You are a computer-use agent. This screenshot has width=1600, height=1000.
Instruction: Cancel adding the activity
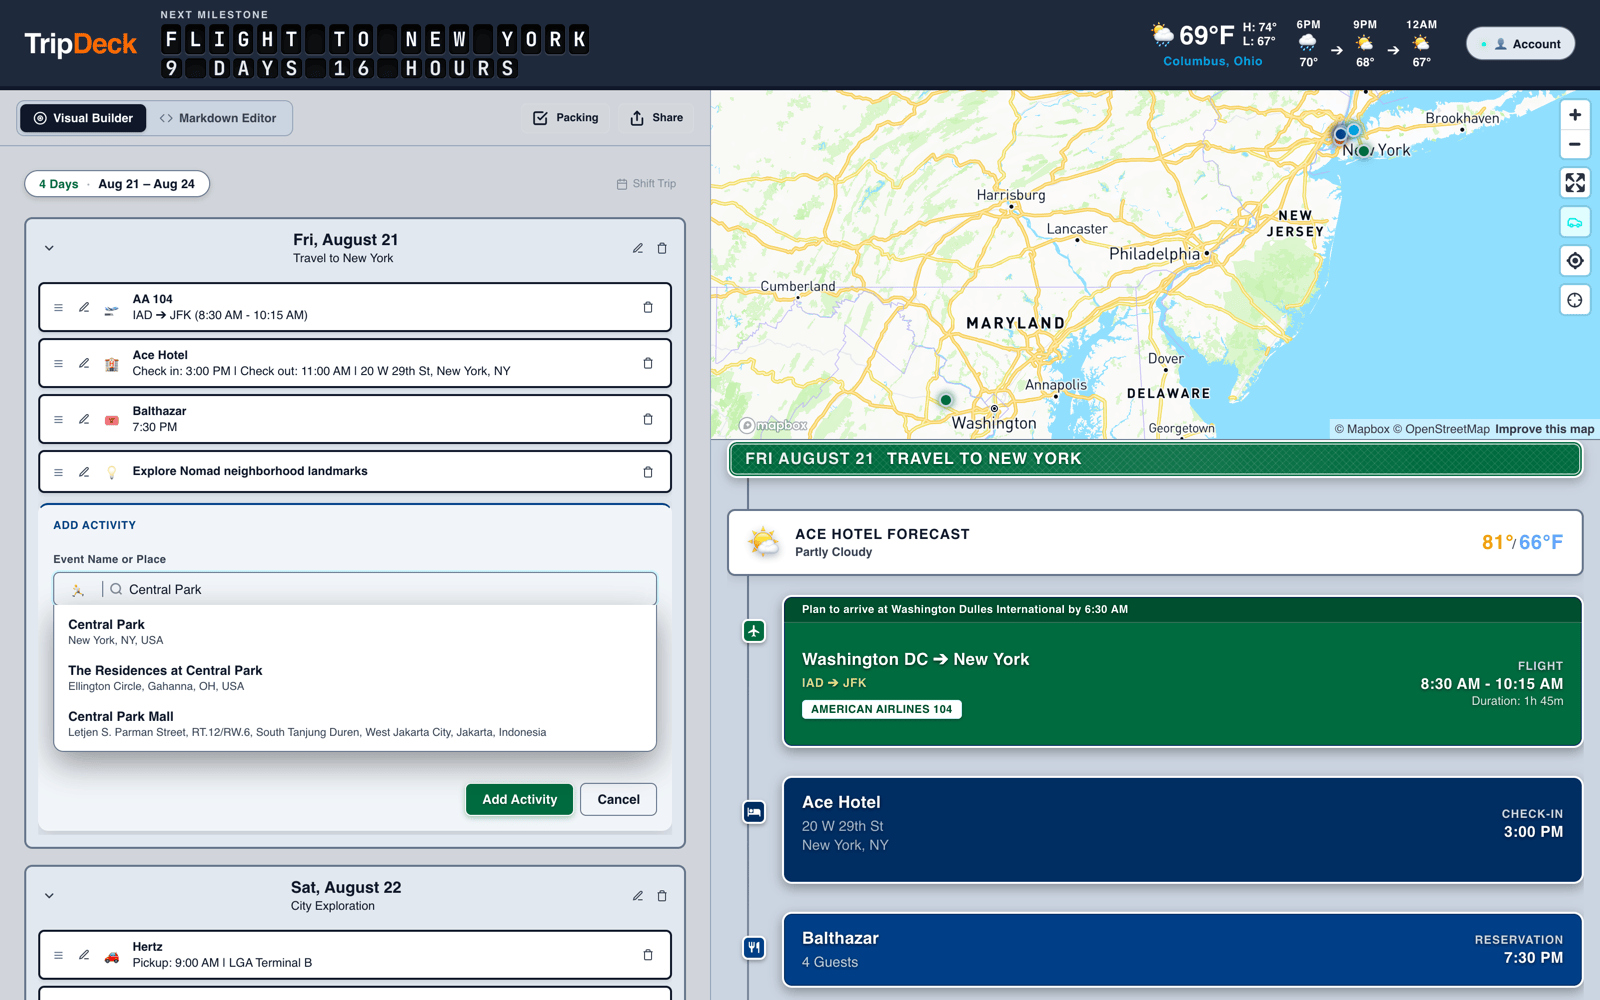coord(618,799)
